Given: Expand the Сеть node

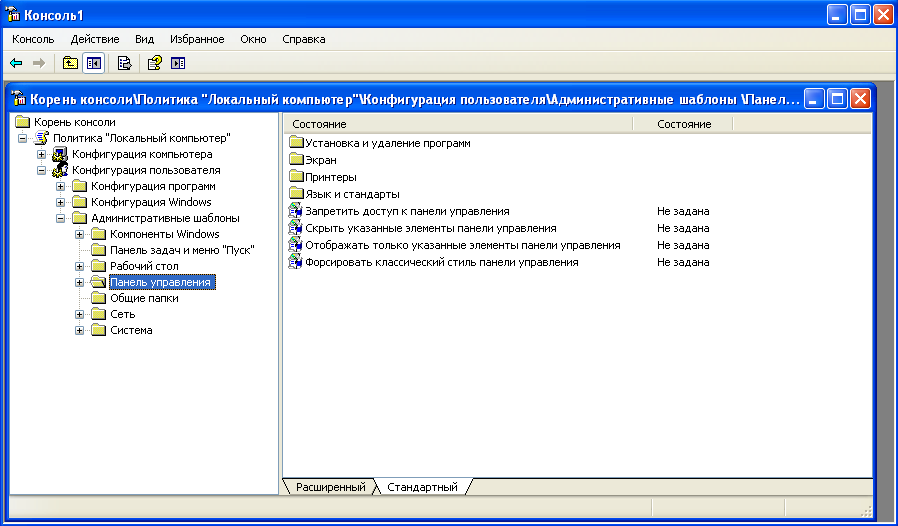Looking at the screenshot, I should [80, 315].
